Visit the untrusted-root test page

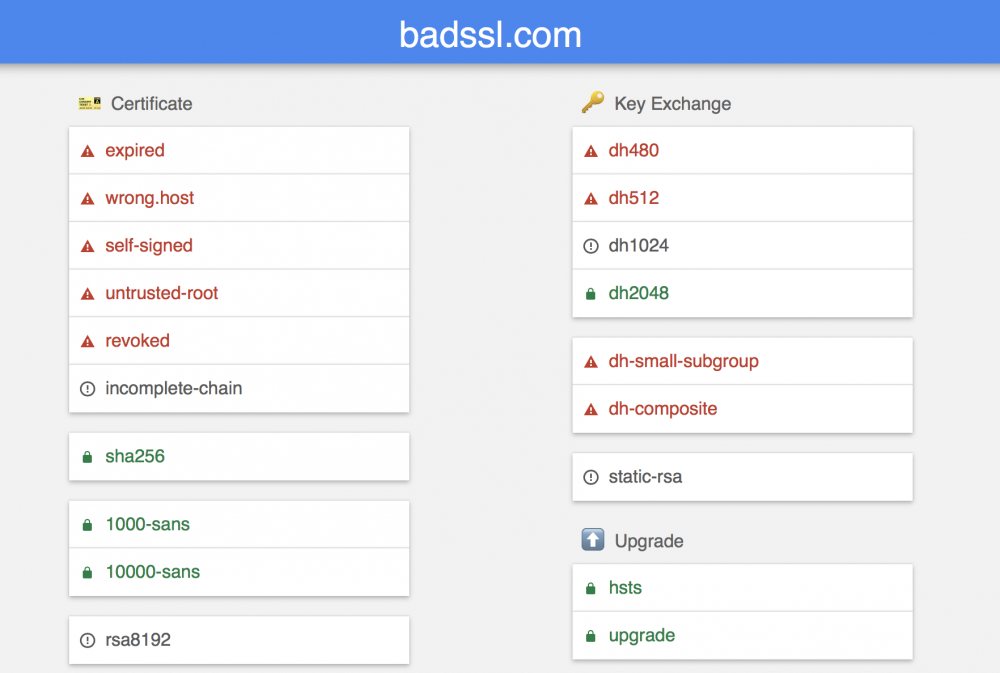coord(162,293)
